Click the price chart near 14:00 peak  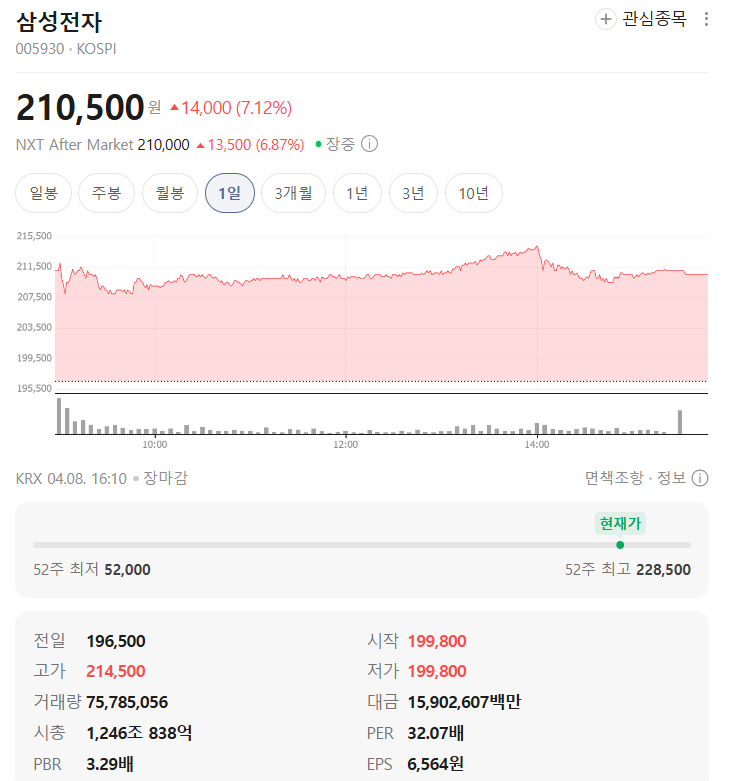point(537,250)
